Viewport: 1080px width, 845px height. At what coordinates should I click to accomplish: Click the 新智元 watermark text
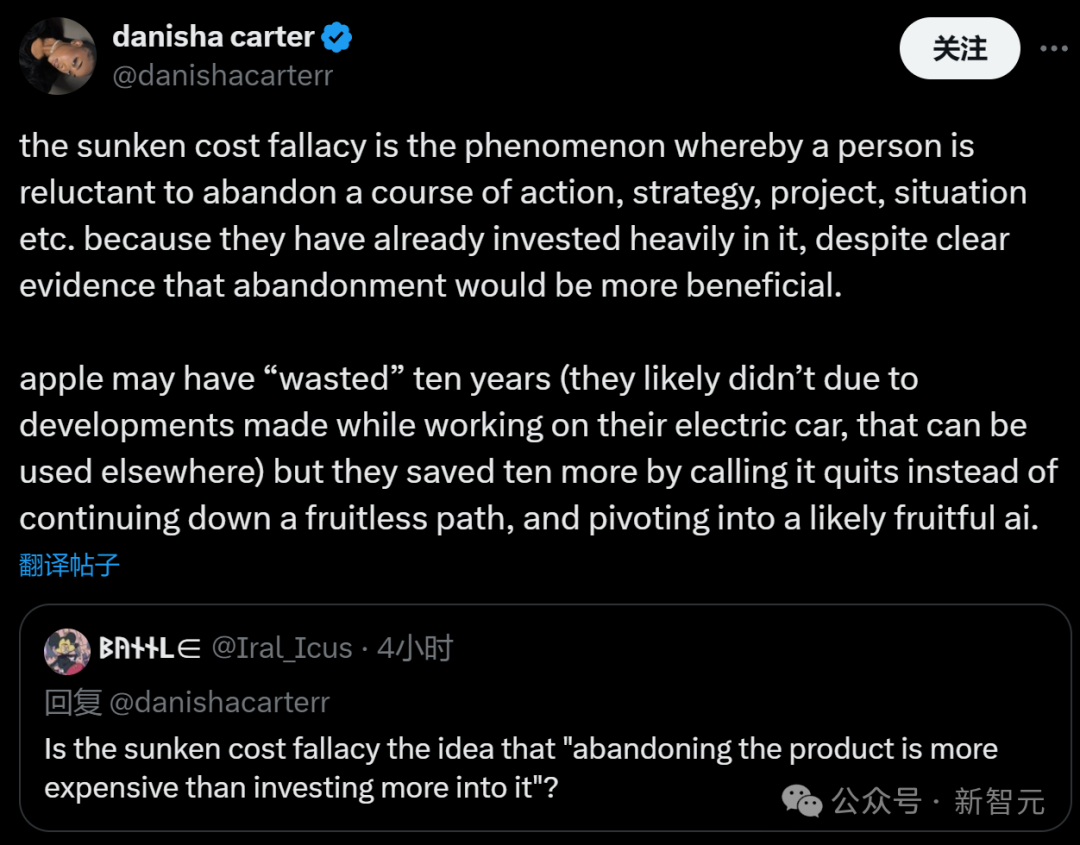click(x=999, y=801)
